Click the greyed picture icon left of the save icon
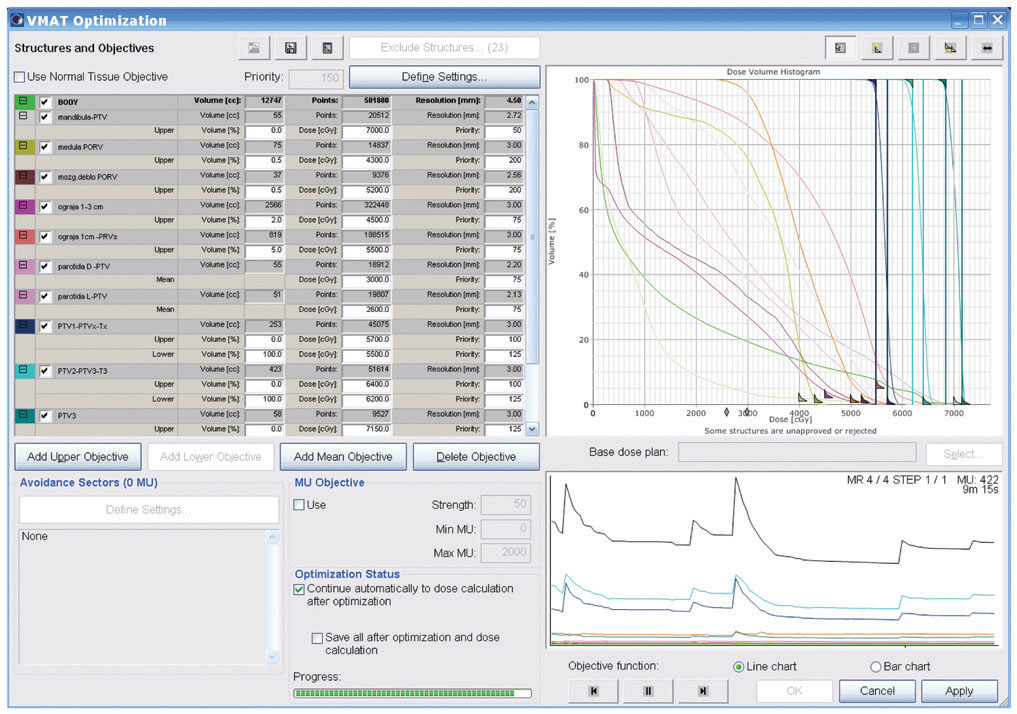The width and height of the screenshot is (1017, 714). [254, 48]
